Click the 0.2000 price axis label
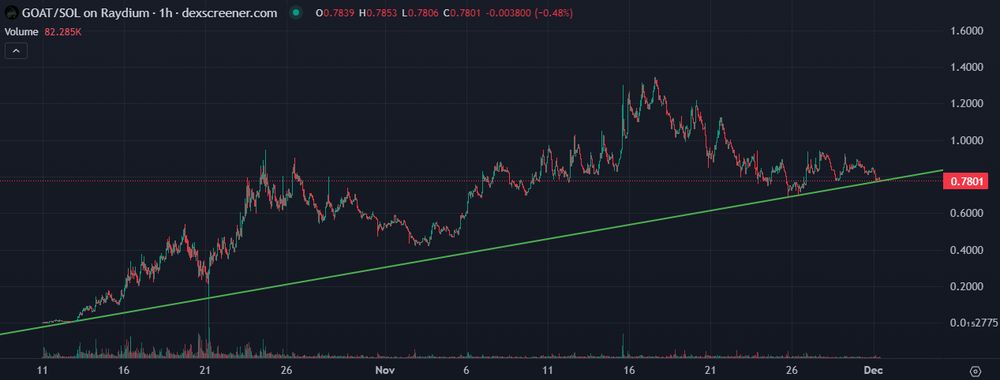 tap(966, 287)
